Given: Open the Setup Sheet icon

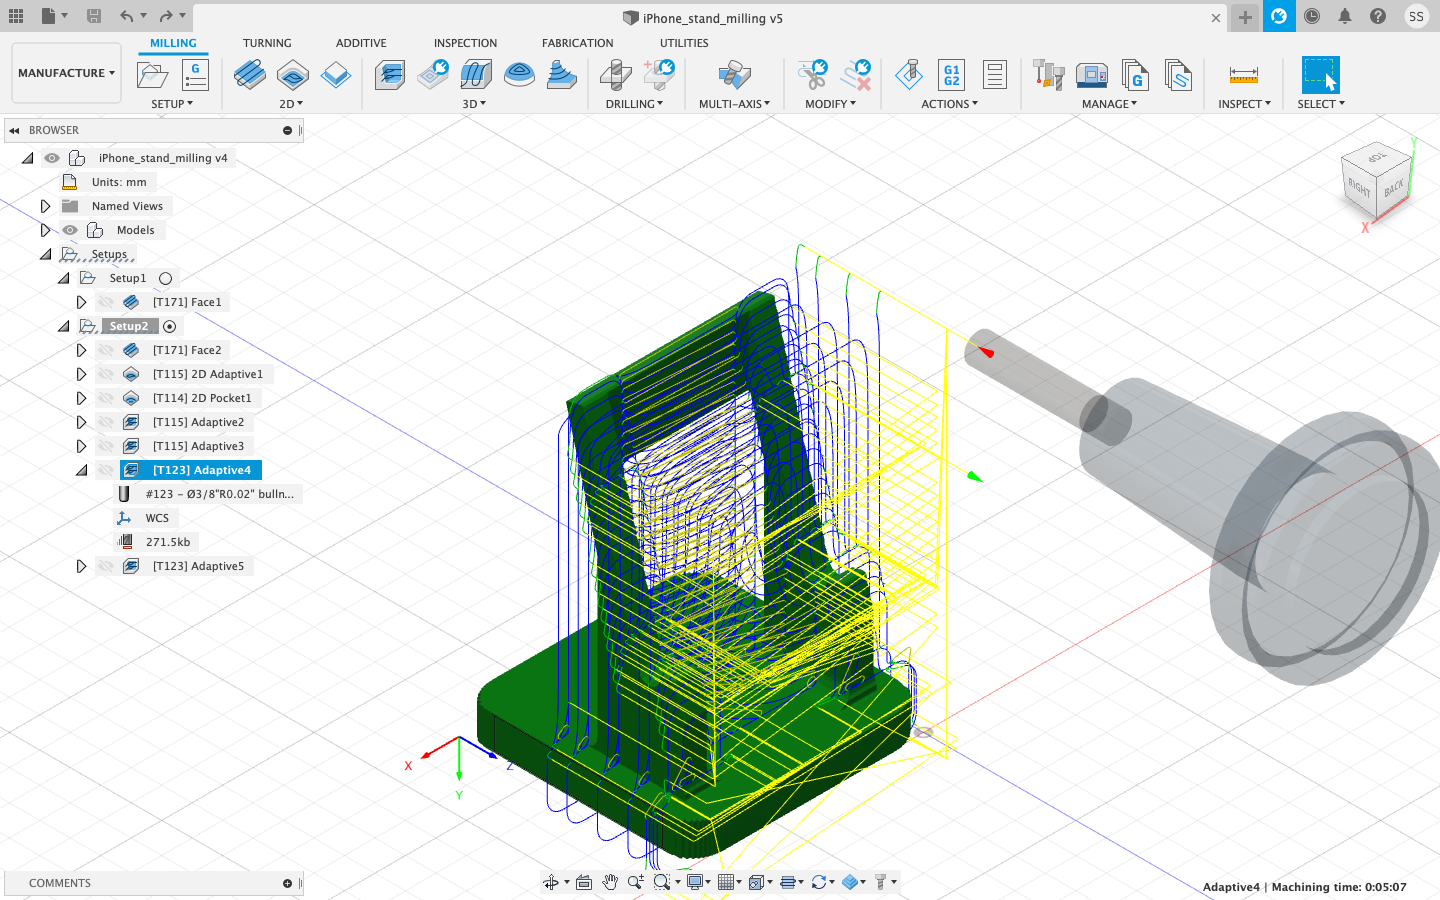Looking at the screenshot, I should (994, 75).
